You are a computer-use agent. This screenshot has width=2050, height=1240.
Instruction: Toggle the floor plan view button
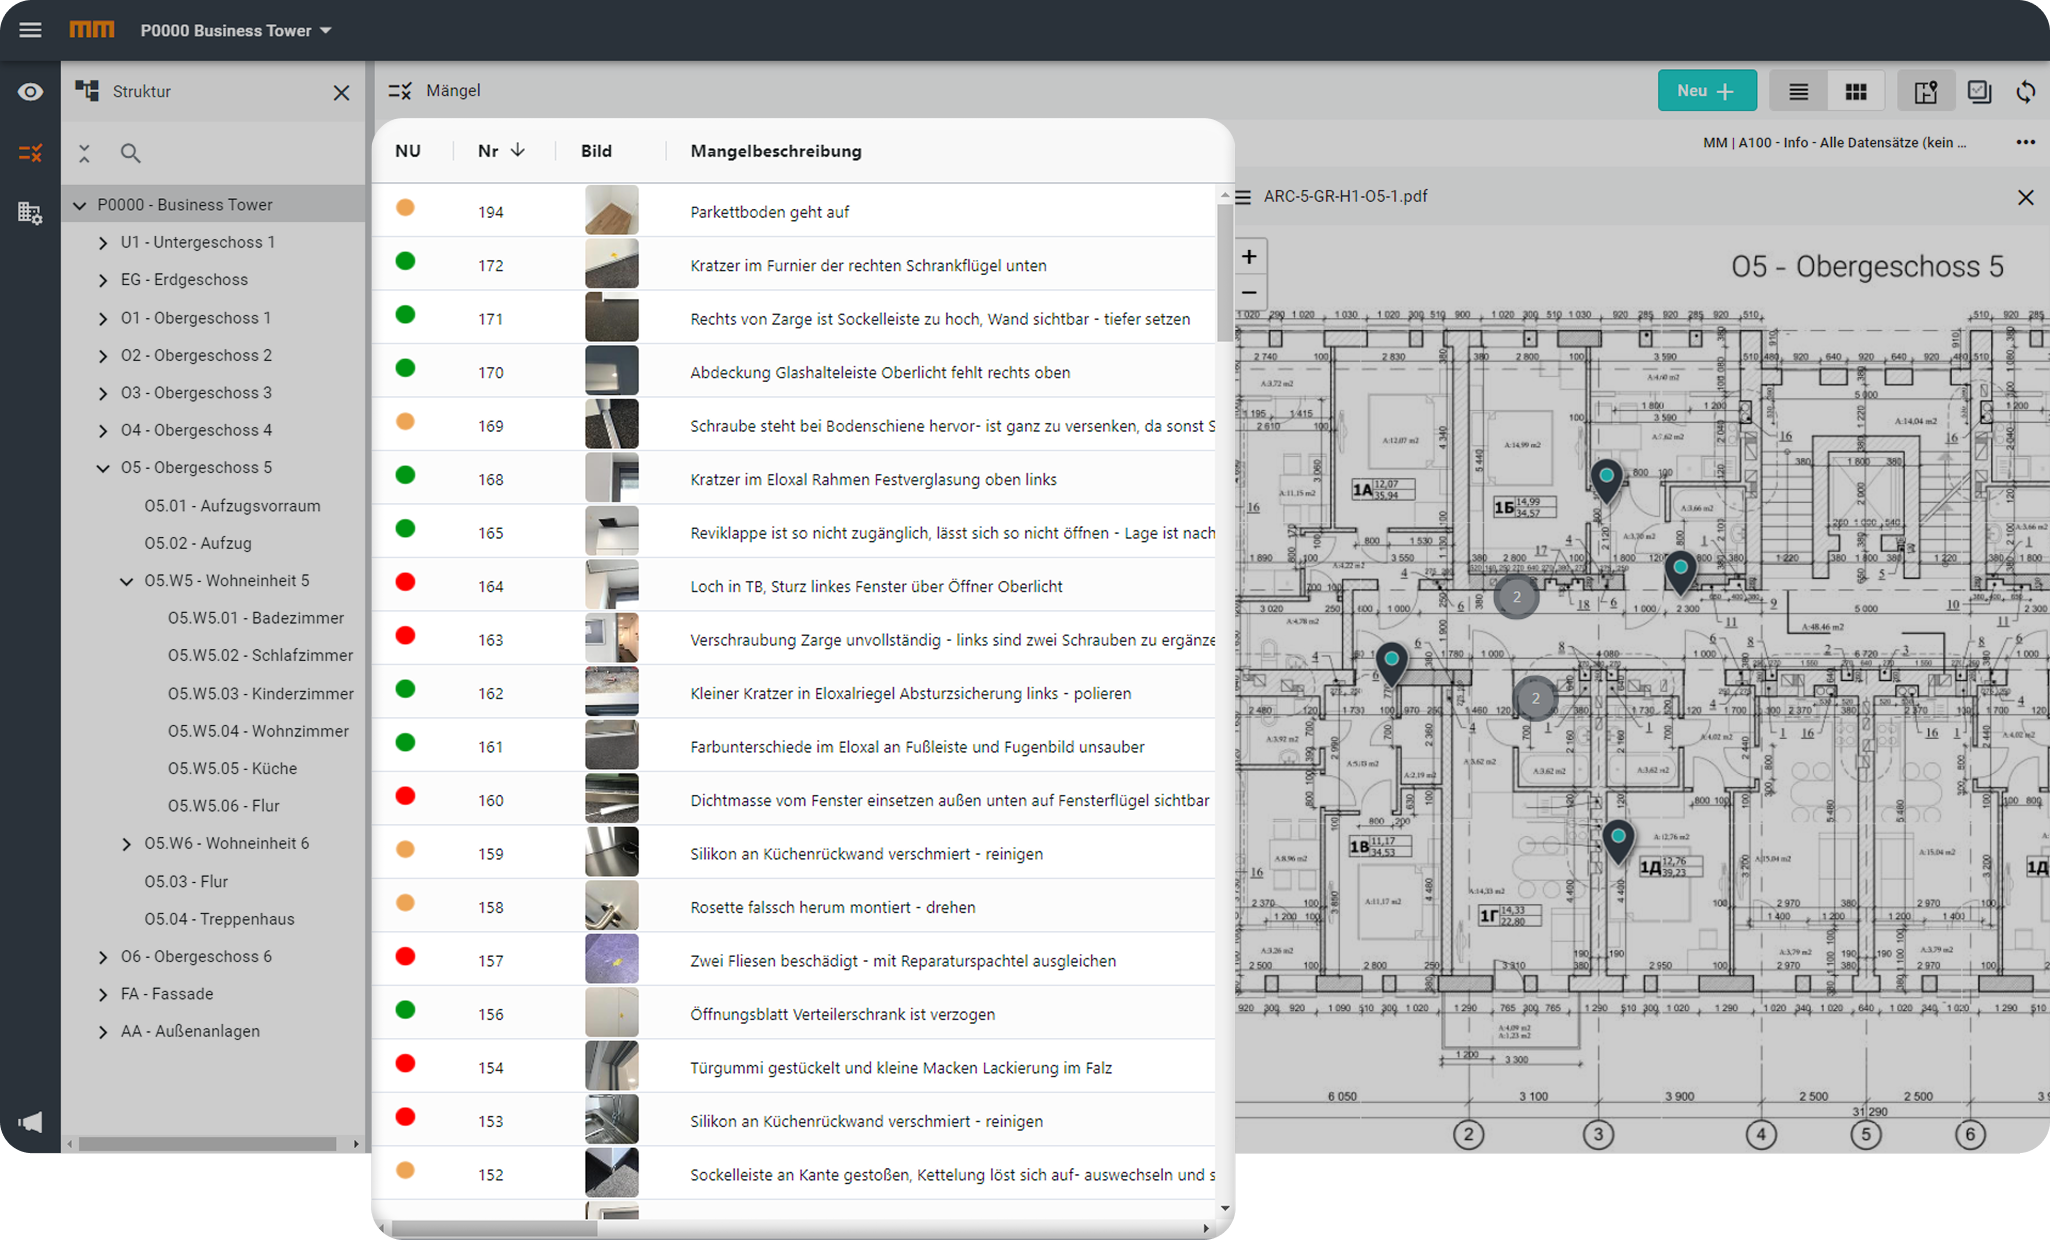(1925, 91)
